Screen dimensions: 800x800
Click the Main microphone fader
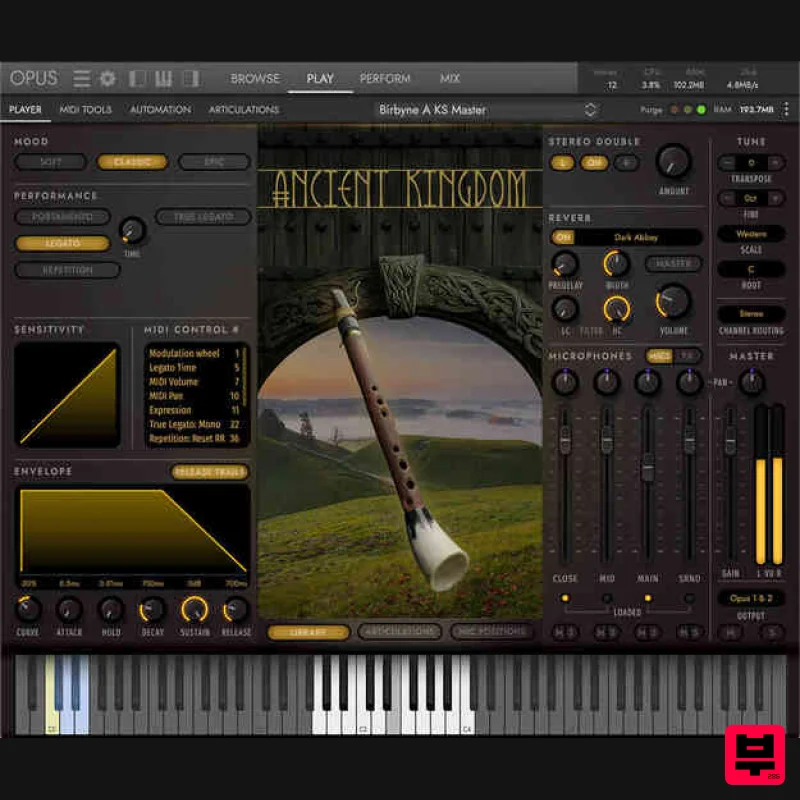tap(648, 467)
